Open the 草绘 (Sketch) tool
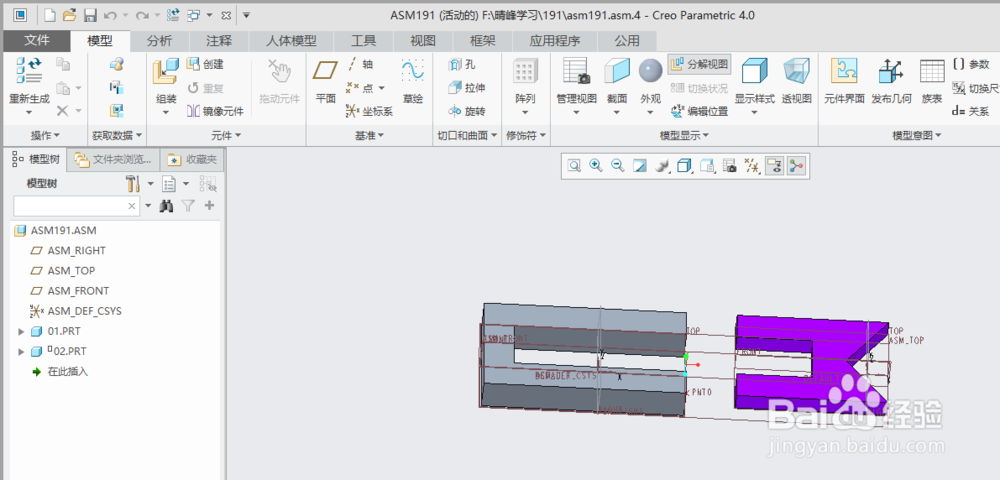 coord(413,81)
